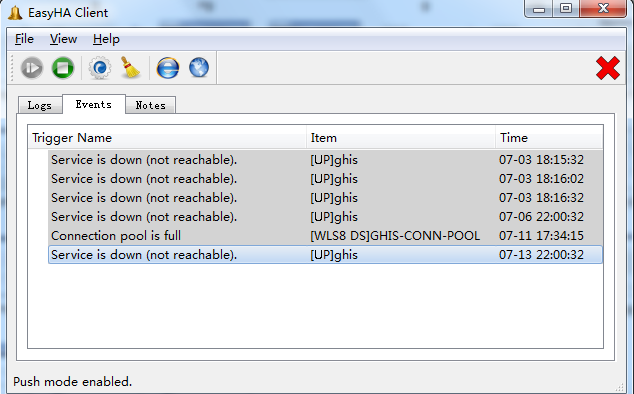This screenshot has height=394, width=634.
Task: Open the Help menu
Action: point(106,39)
